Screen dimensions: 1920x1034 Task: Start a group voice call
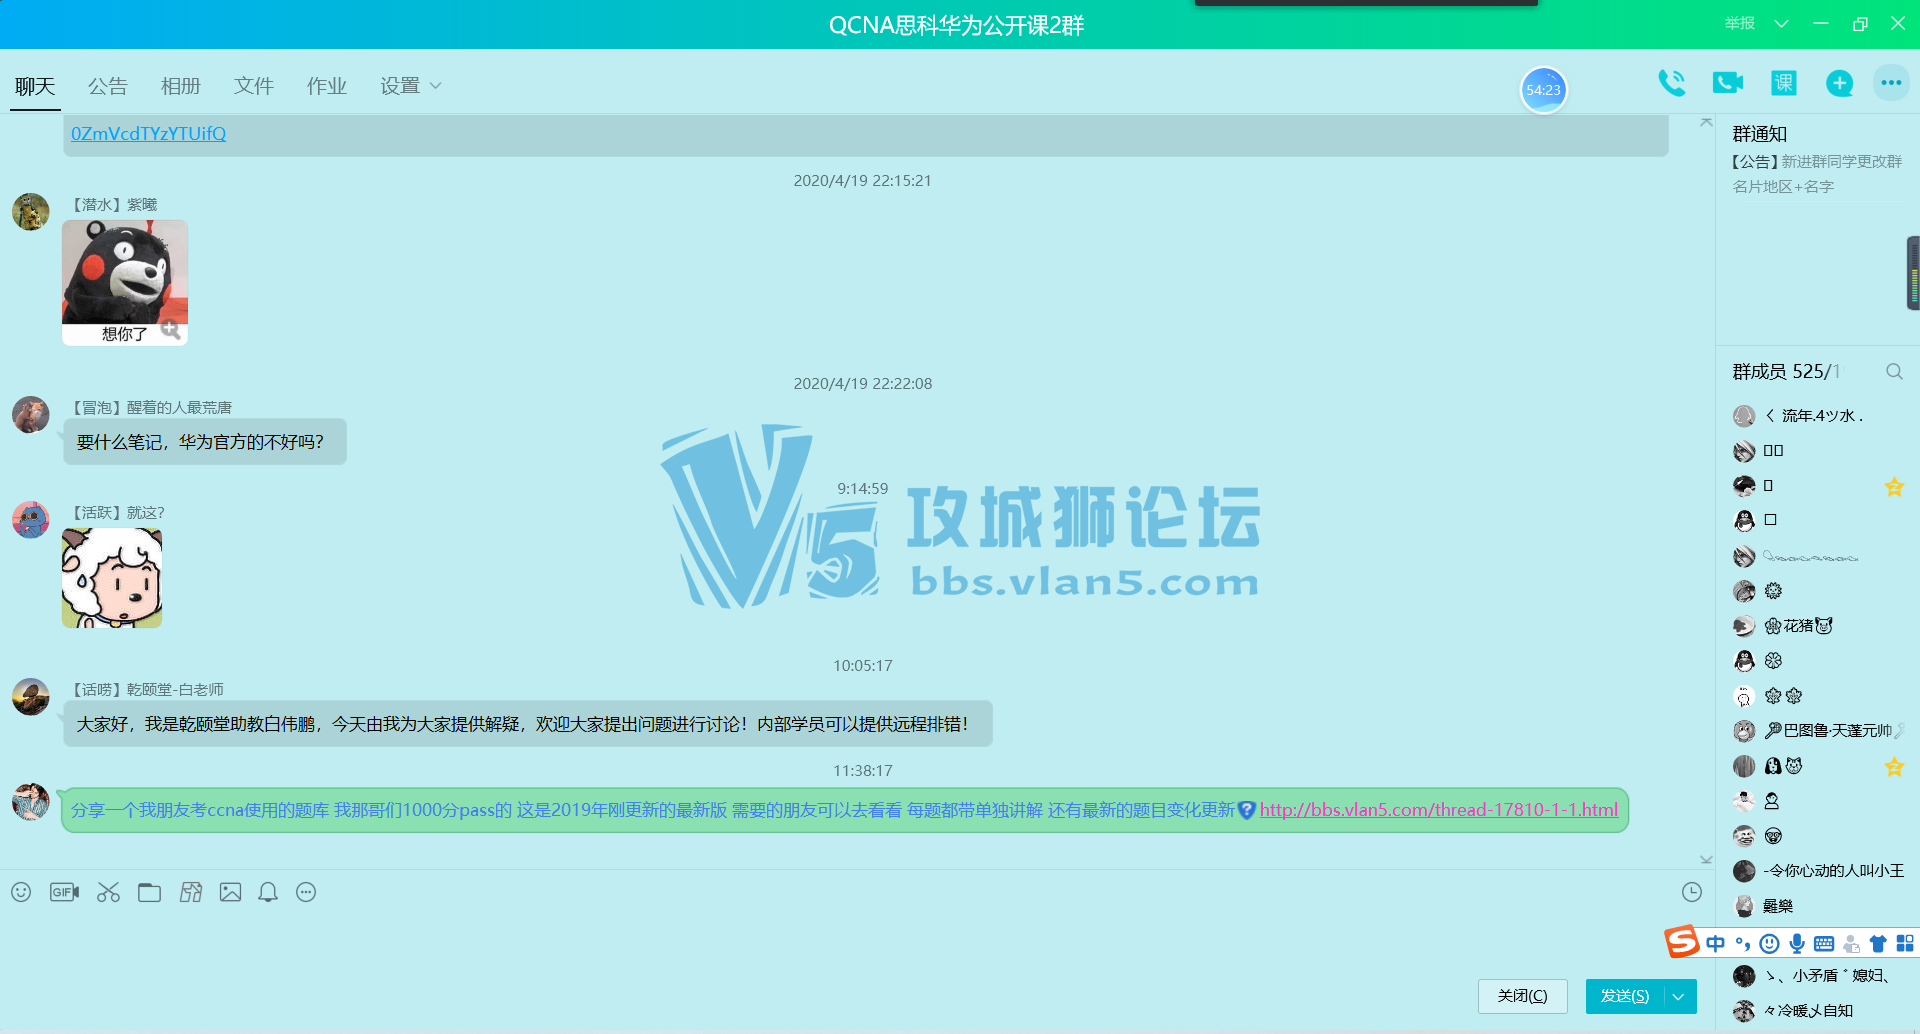click(x=1671, y=83)
